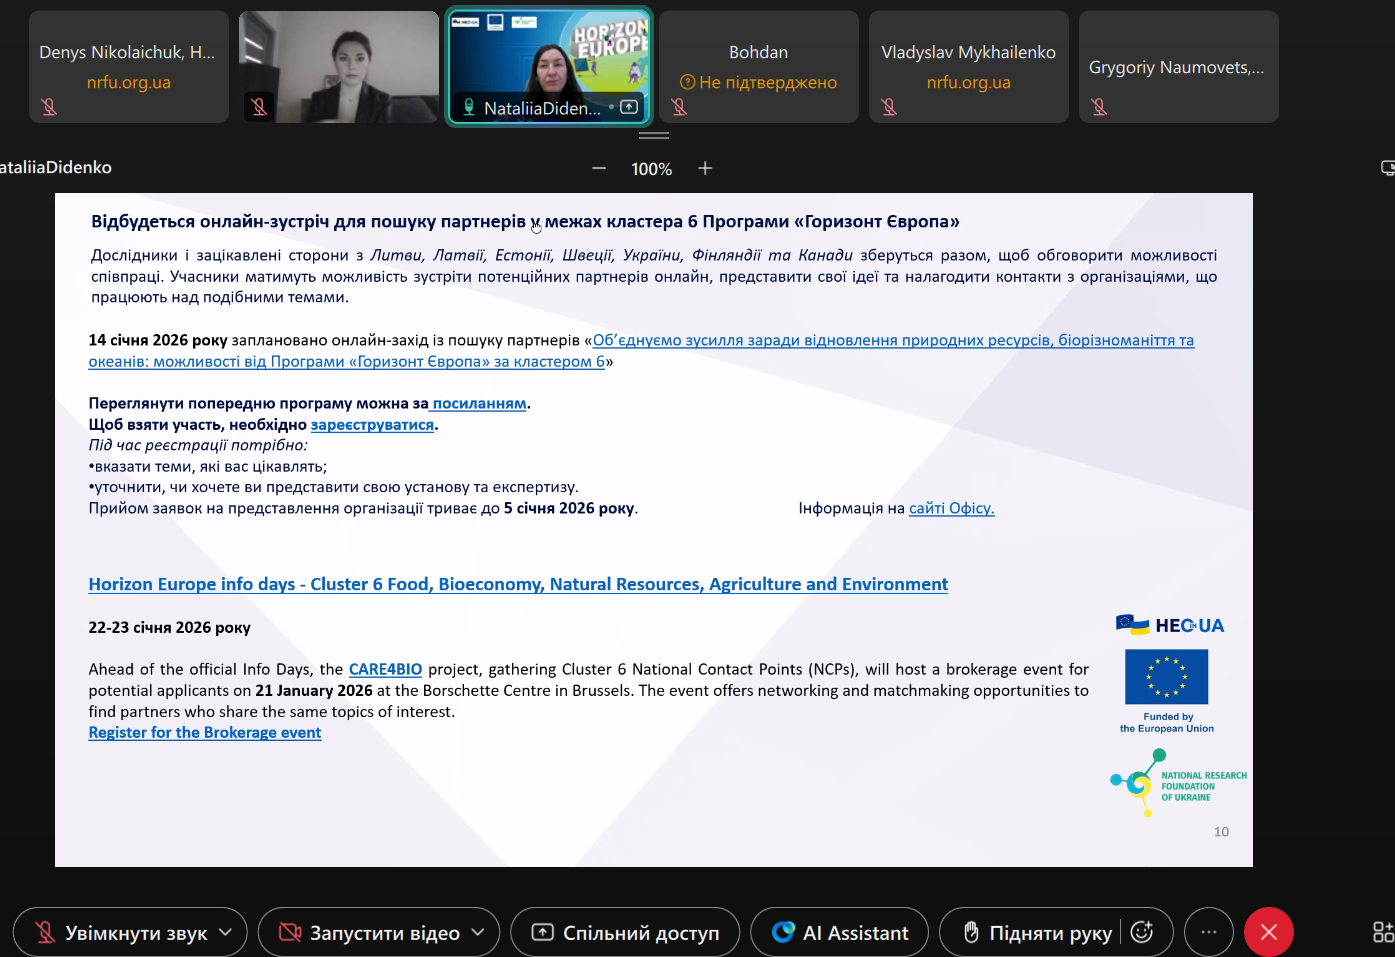This screenshot has height=957, width=1395.
Task: Open Спільний доступ screen sharing
Action: (x=625, y=933)
